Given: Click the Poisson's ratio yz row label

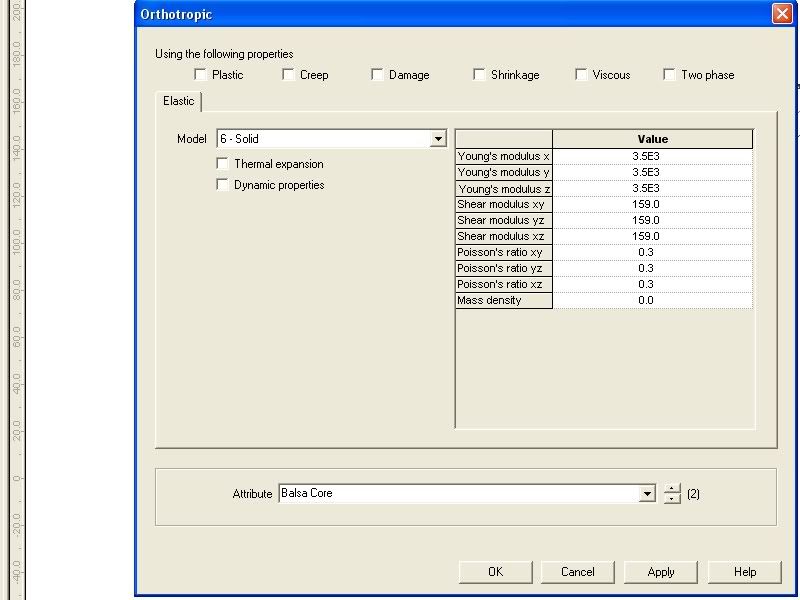Looking at the screenshot, I should [x=504, y=268].
